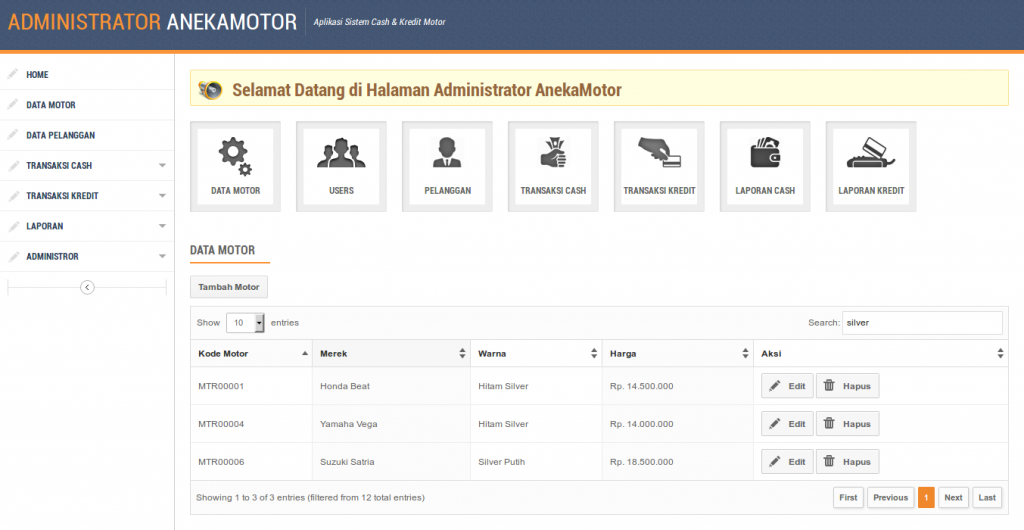Open the Pelanggan person icon tile
The width and height of the screenshot is (1024, 530).
pos(447,166)
